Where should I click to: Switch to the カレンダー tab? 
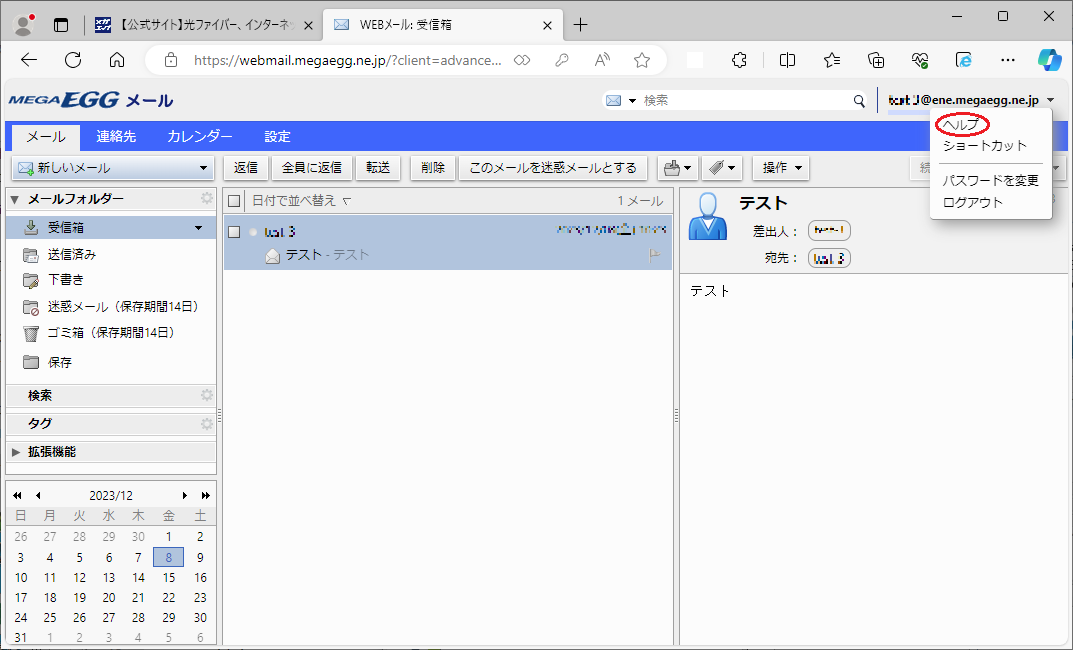[x=200, y=136]
